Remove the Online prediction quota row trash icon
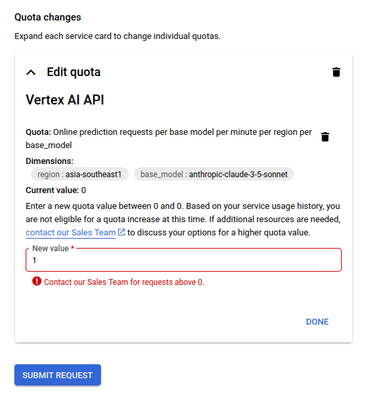This screenshot has height=400, width=366. click(x=325, y=137)
